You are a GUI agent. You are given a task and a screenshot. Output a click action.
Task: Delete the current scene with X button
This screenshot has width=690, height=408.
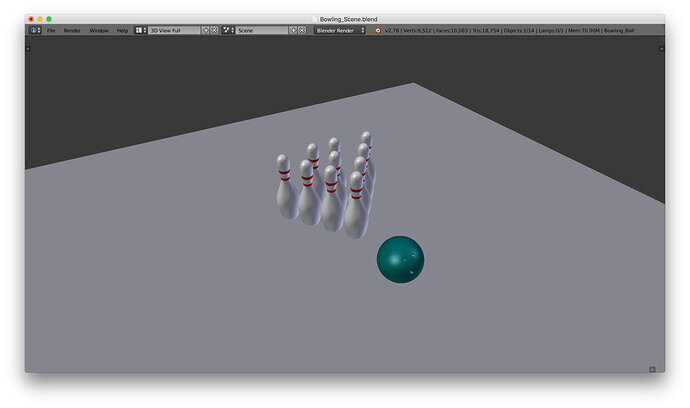point(302,30)
